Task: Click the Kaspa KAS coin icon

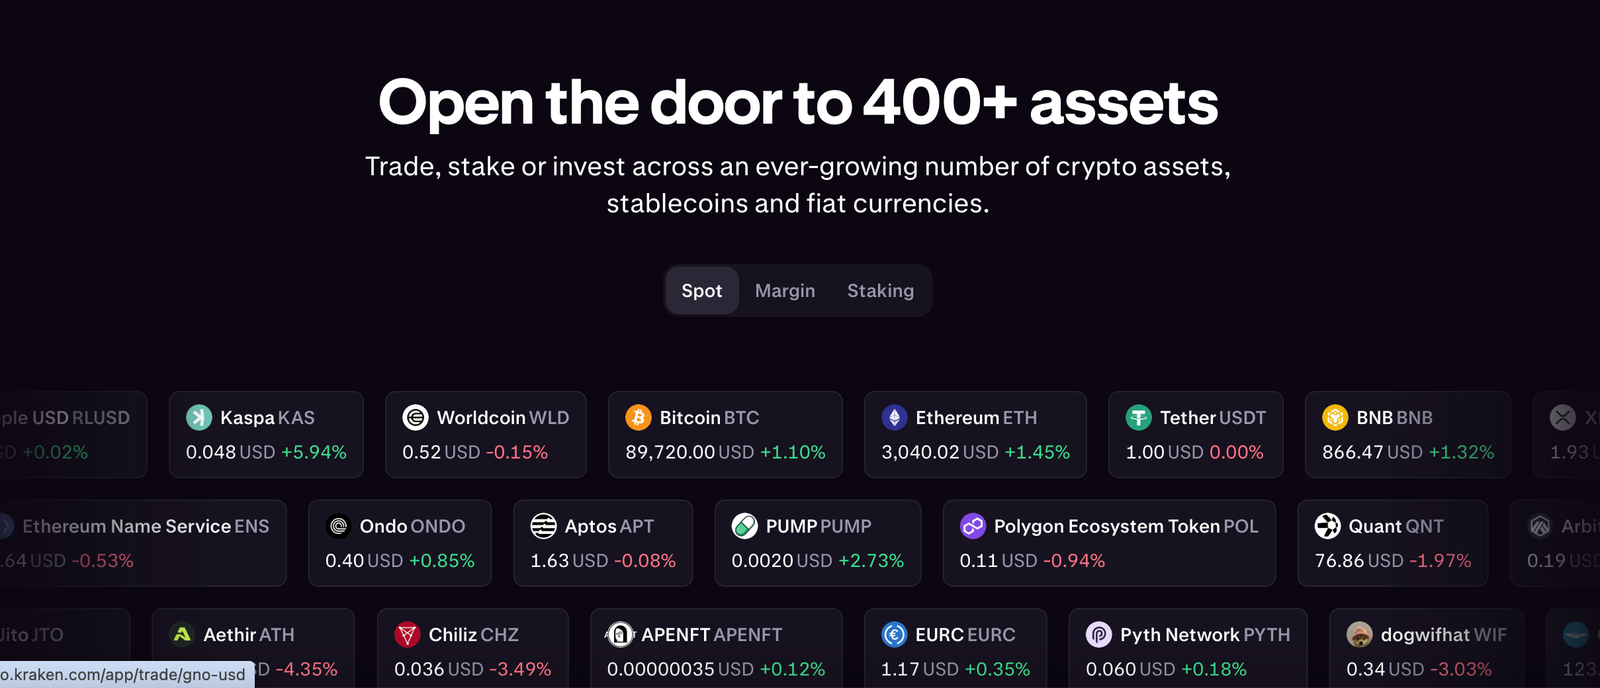Action: pos(199,417)
